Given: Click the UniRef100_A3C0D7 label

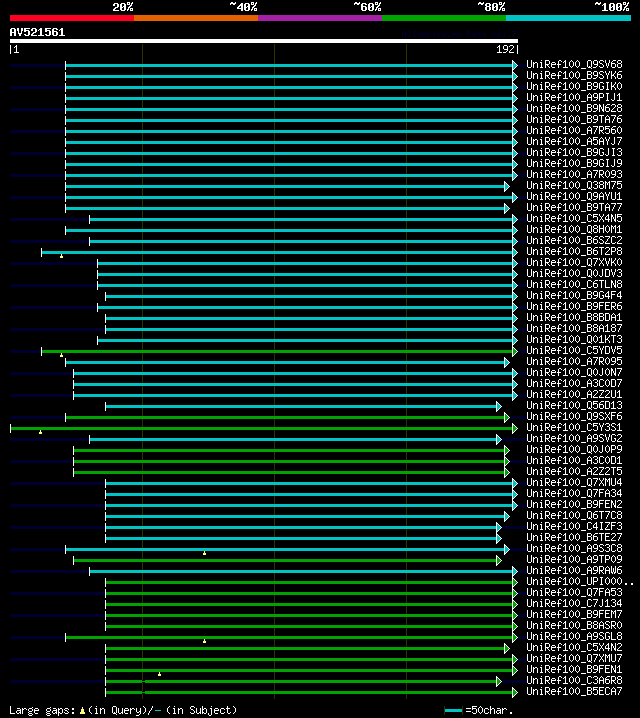Looking at the screenshot, I should tap(574, 383).
